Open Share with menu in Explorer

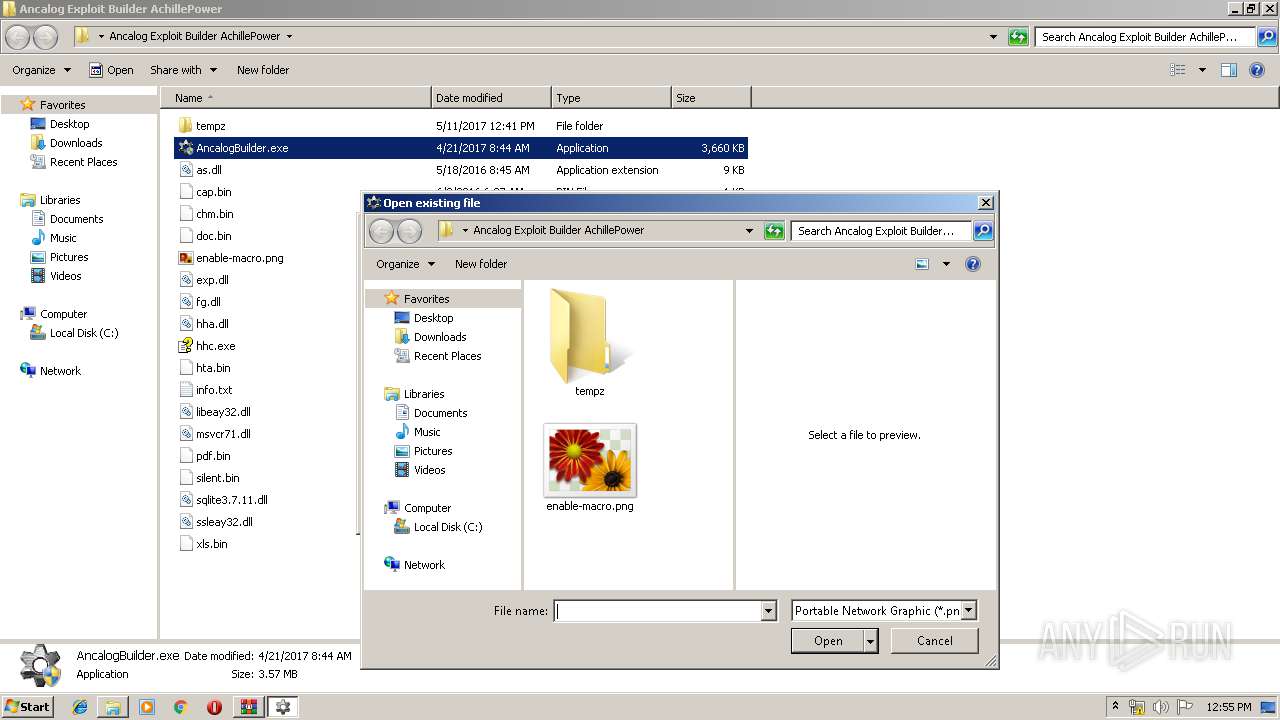coord(183,70)
